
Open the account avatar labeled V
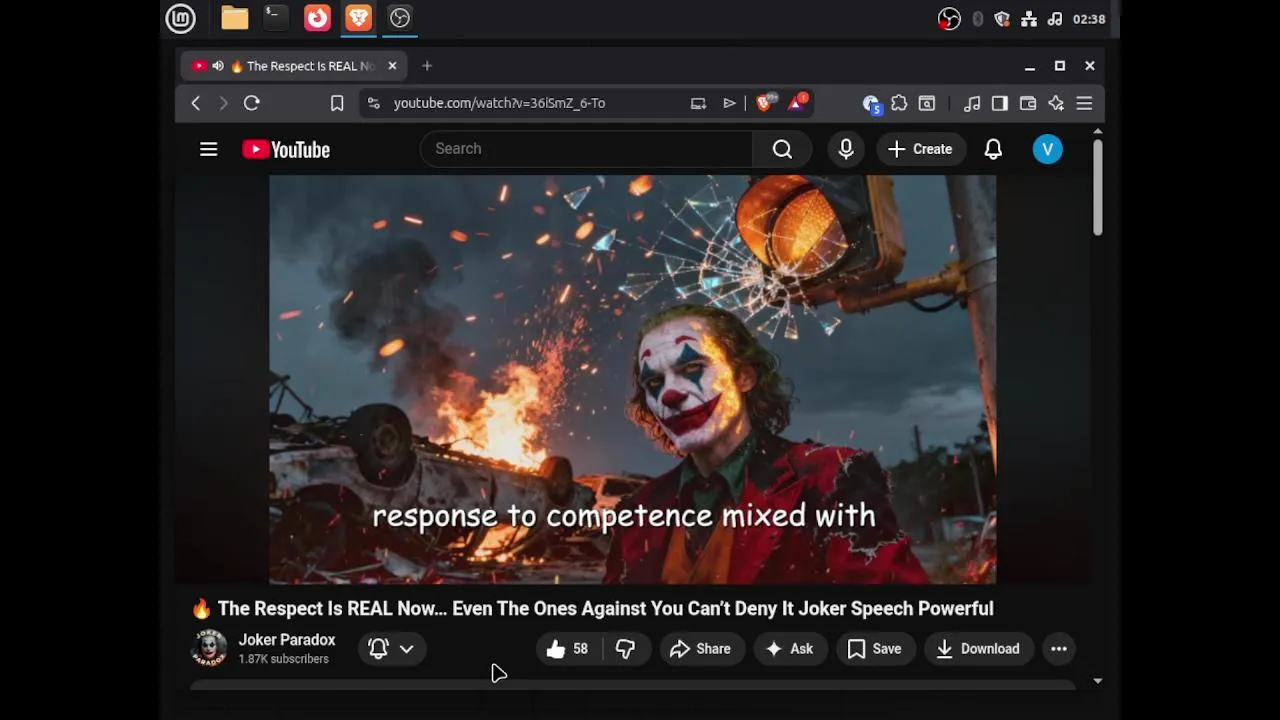[x=1047, y=149]
